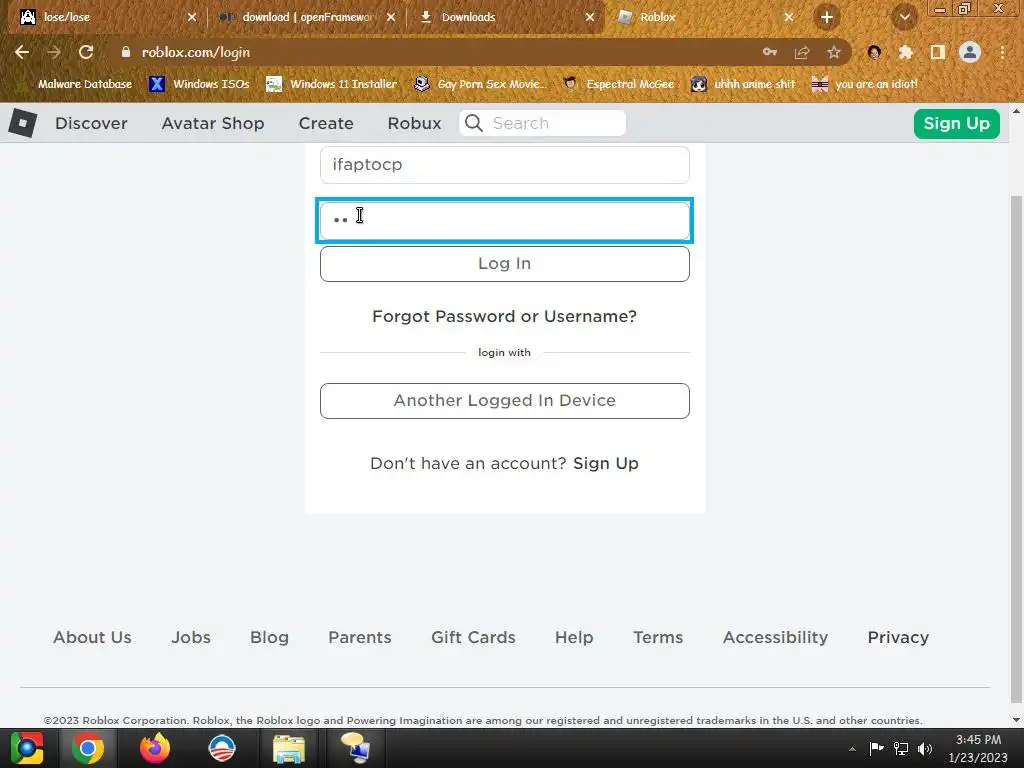Click the volume speaker tray icon
1024x768 pixels.
pyautogui.click(x=925, y=748)
